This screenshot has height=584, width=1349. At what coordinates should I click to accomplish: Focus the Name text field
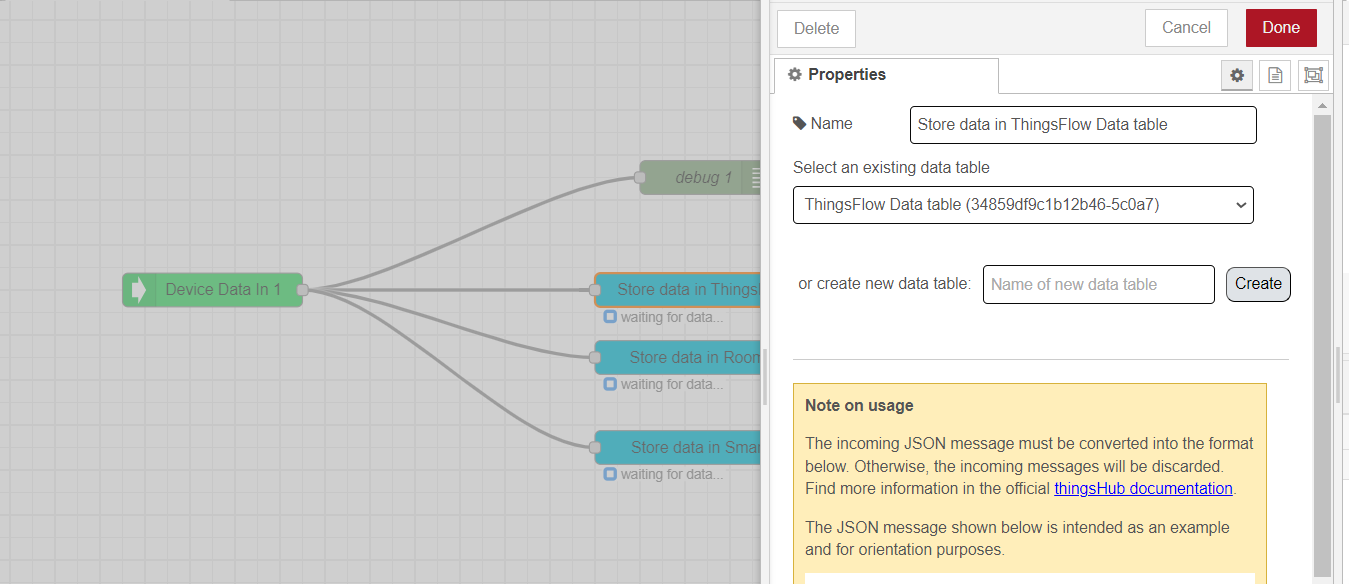[1082, 125]
